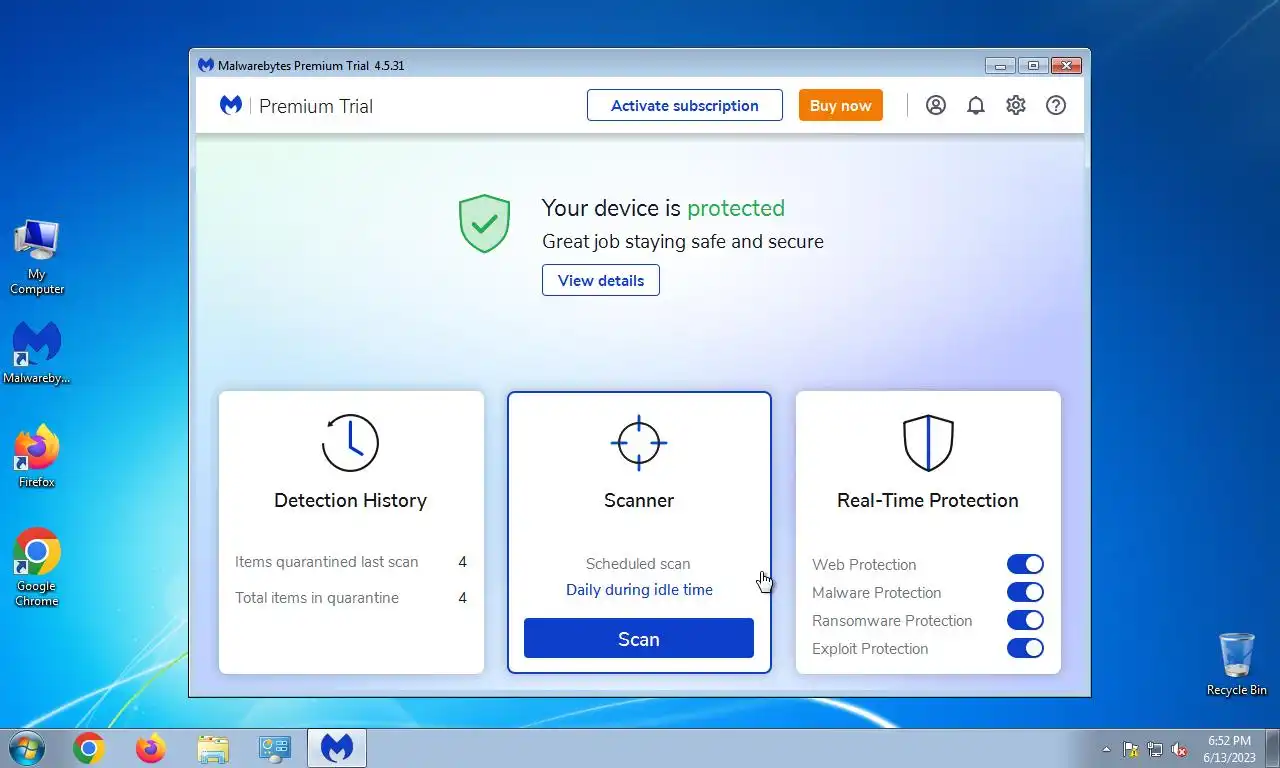The width and height of the screenshot is (1280, 768).
Task: Toggle Malware Protection switch
Action: tap(1025, 592)
